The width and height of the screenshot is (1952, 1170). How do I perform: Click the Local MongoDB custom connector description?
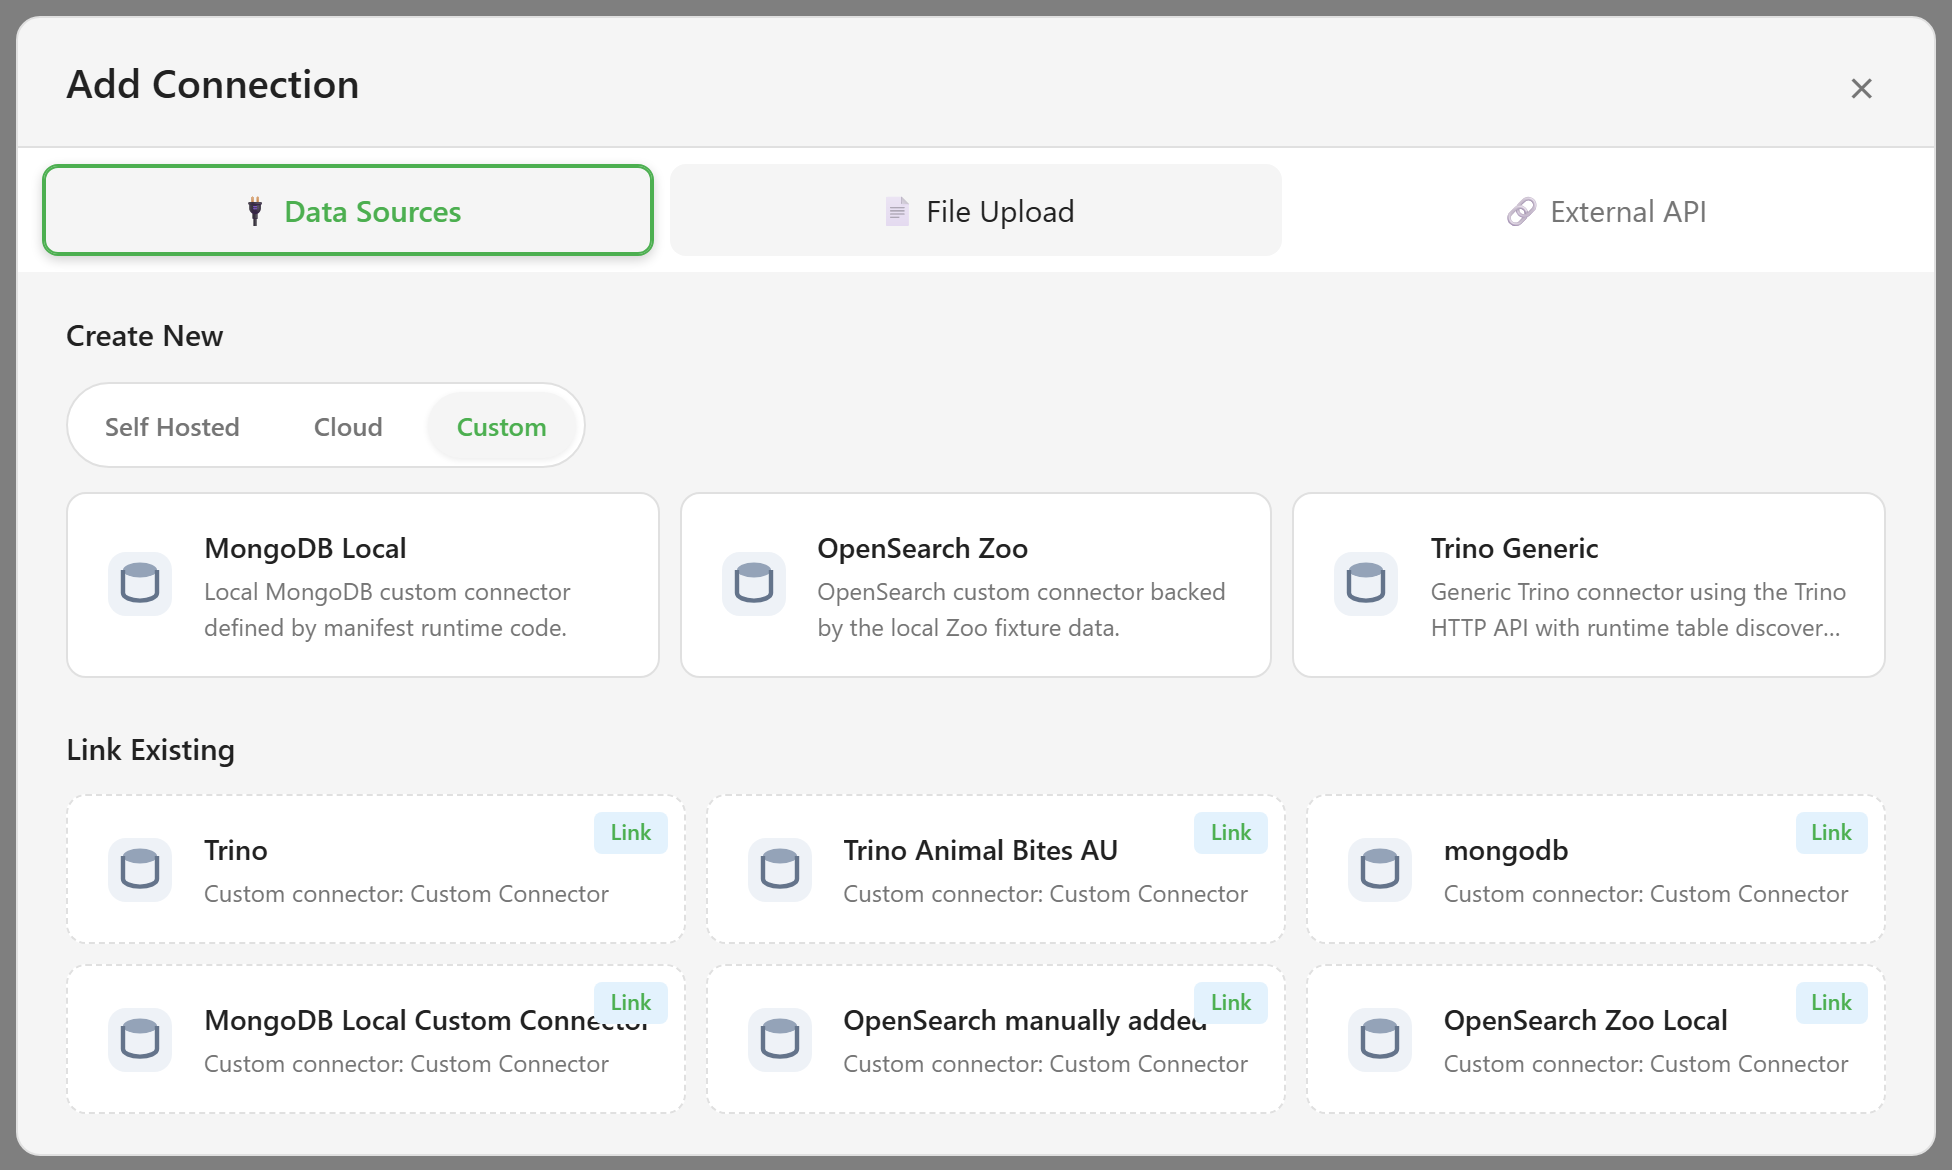coord(387,609)
